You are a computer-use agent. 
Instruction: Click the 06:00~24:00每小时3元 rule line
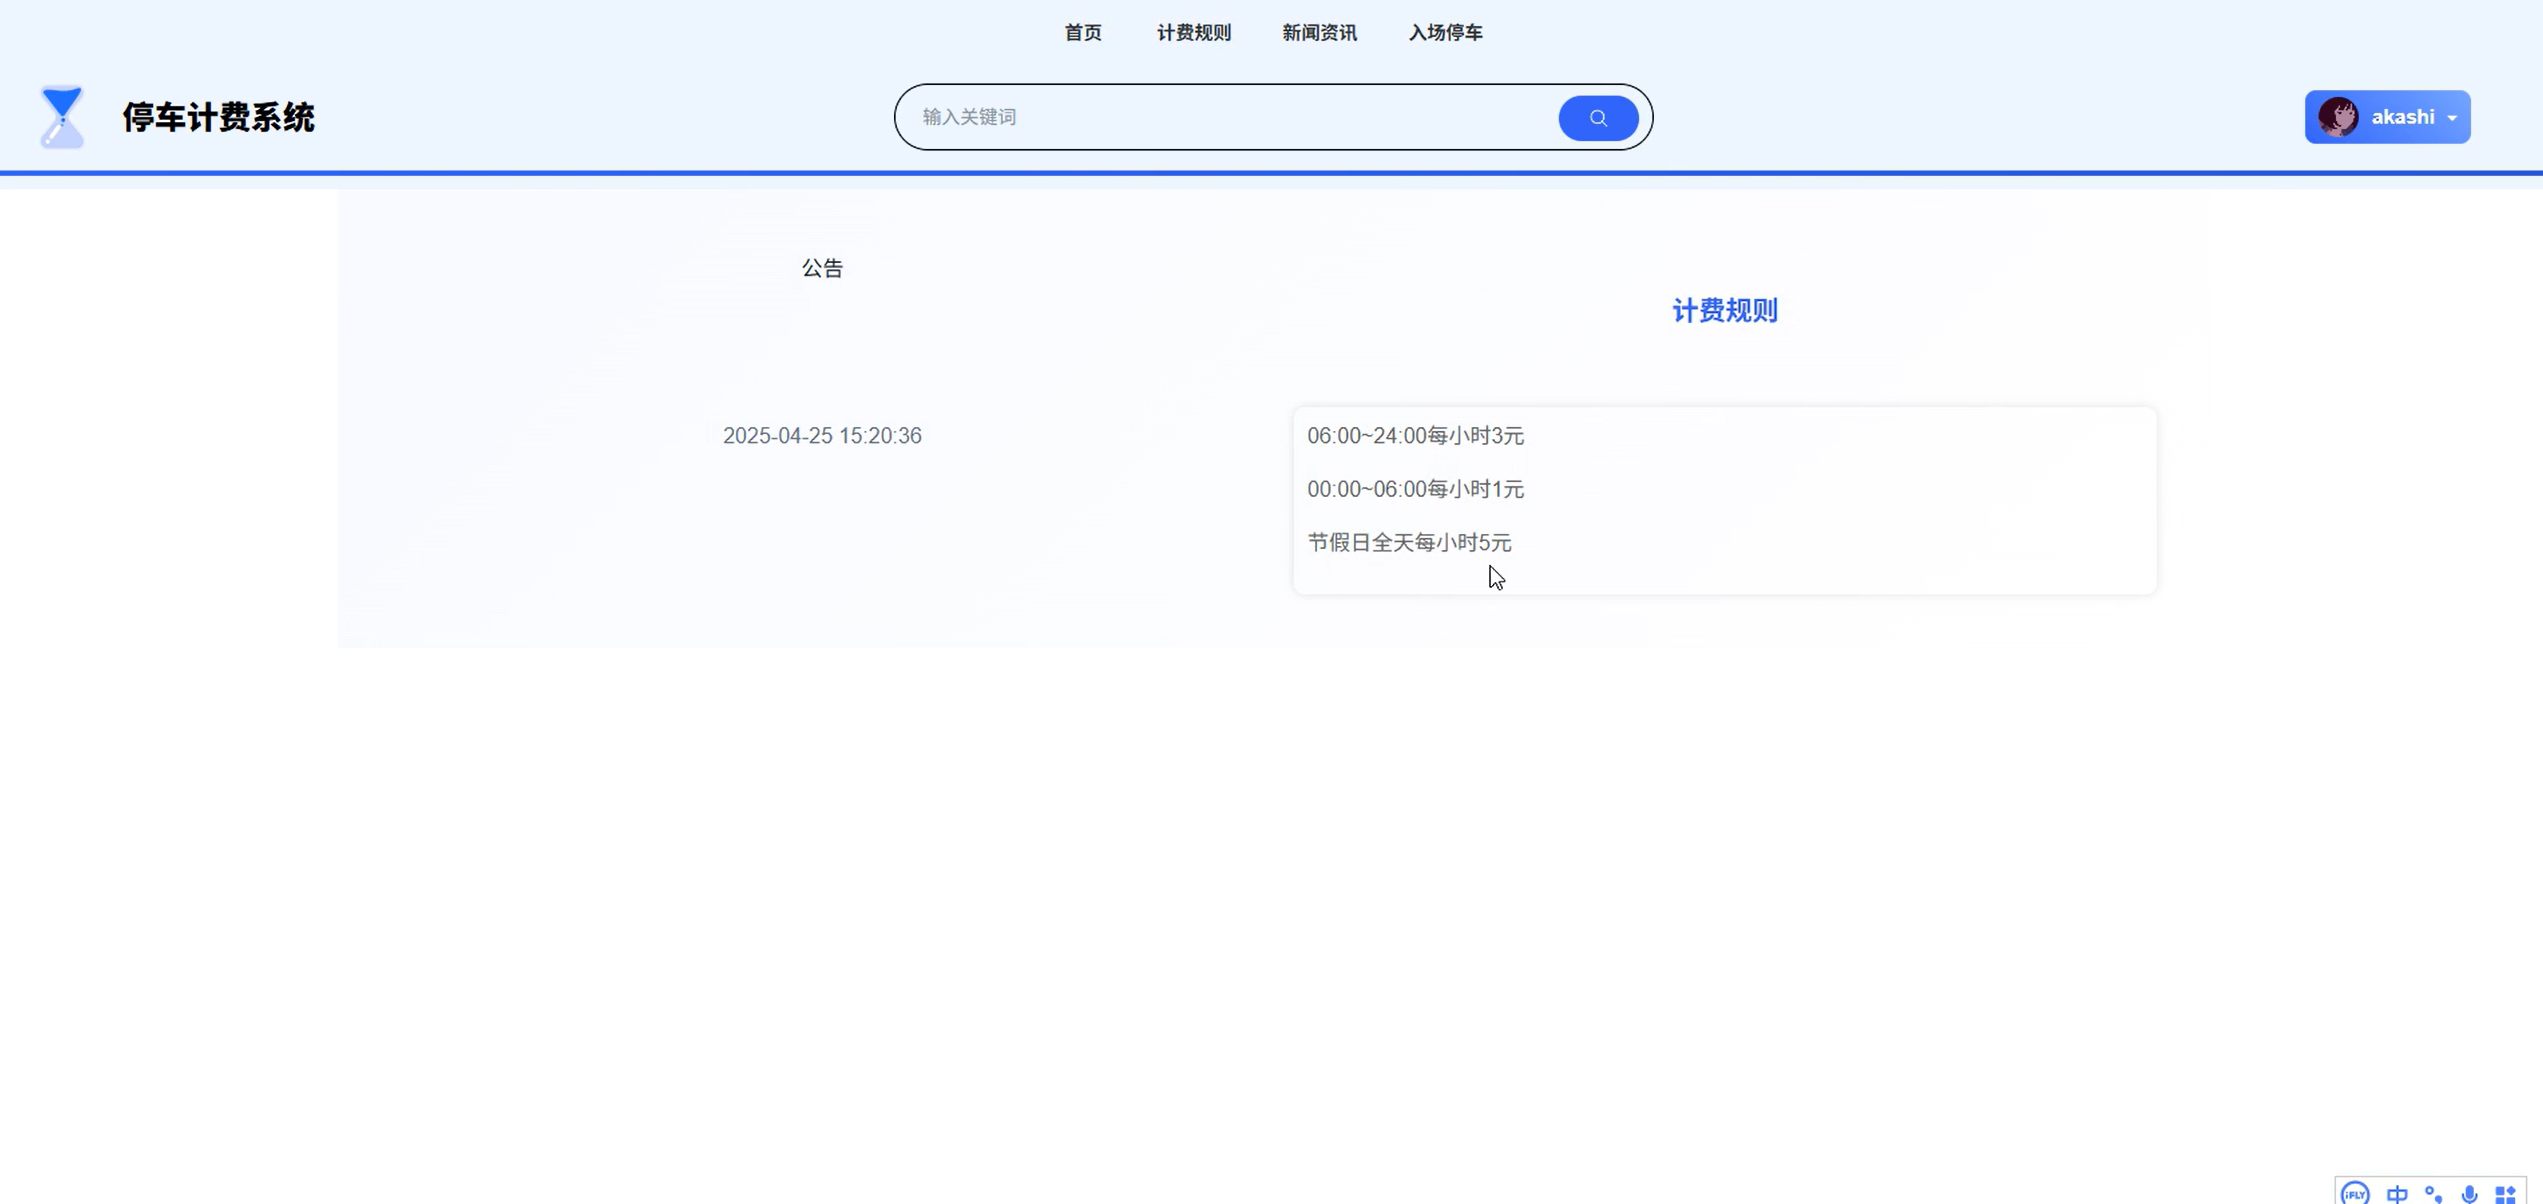[x=1415, y=436]
